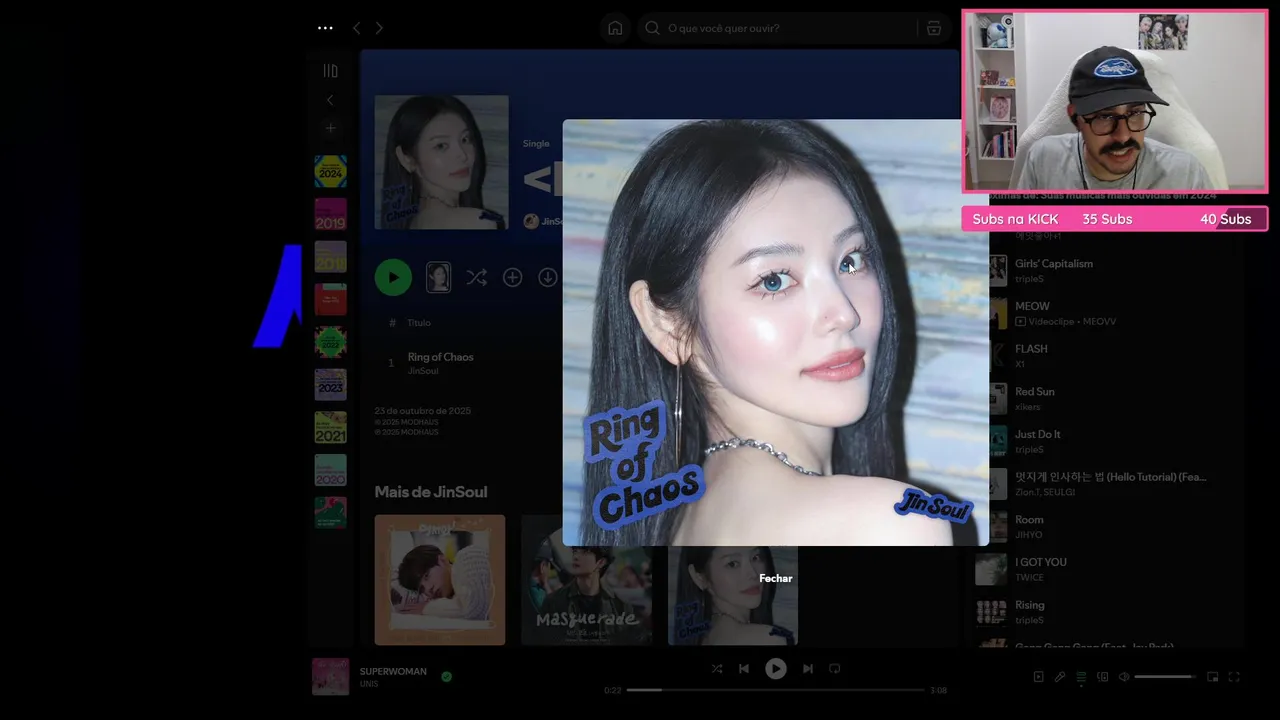
Task: Open the Browse icon beside search
Action: point(934,28)
